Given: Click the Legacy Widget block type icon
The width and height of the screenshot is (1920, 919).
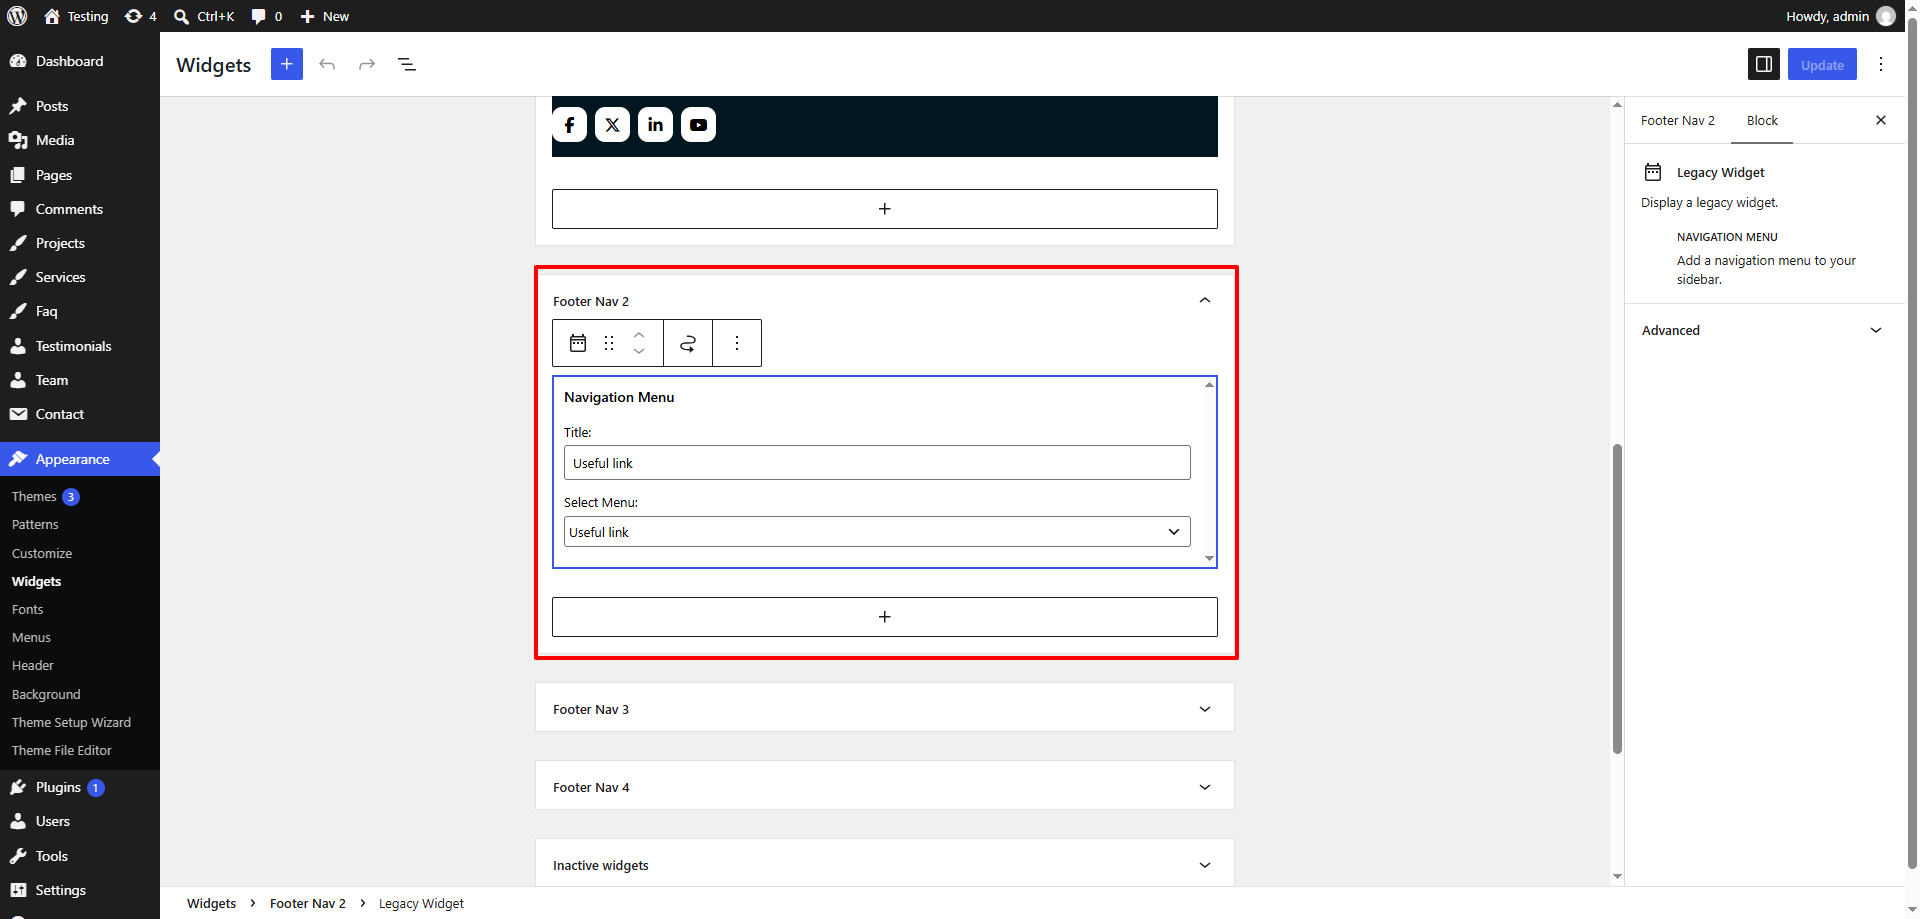Looking at the screenshot, I should (578, 343).
